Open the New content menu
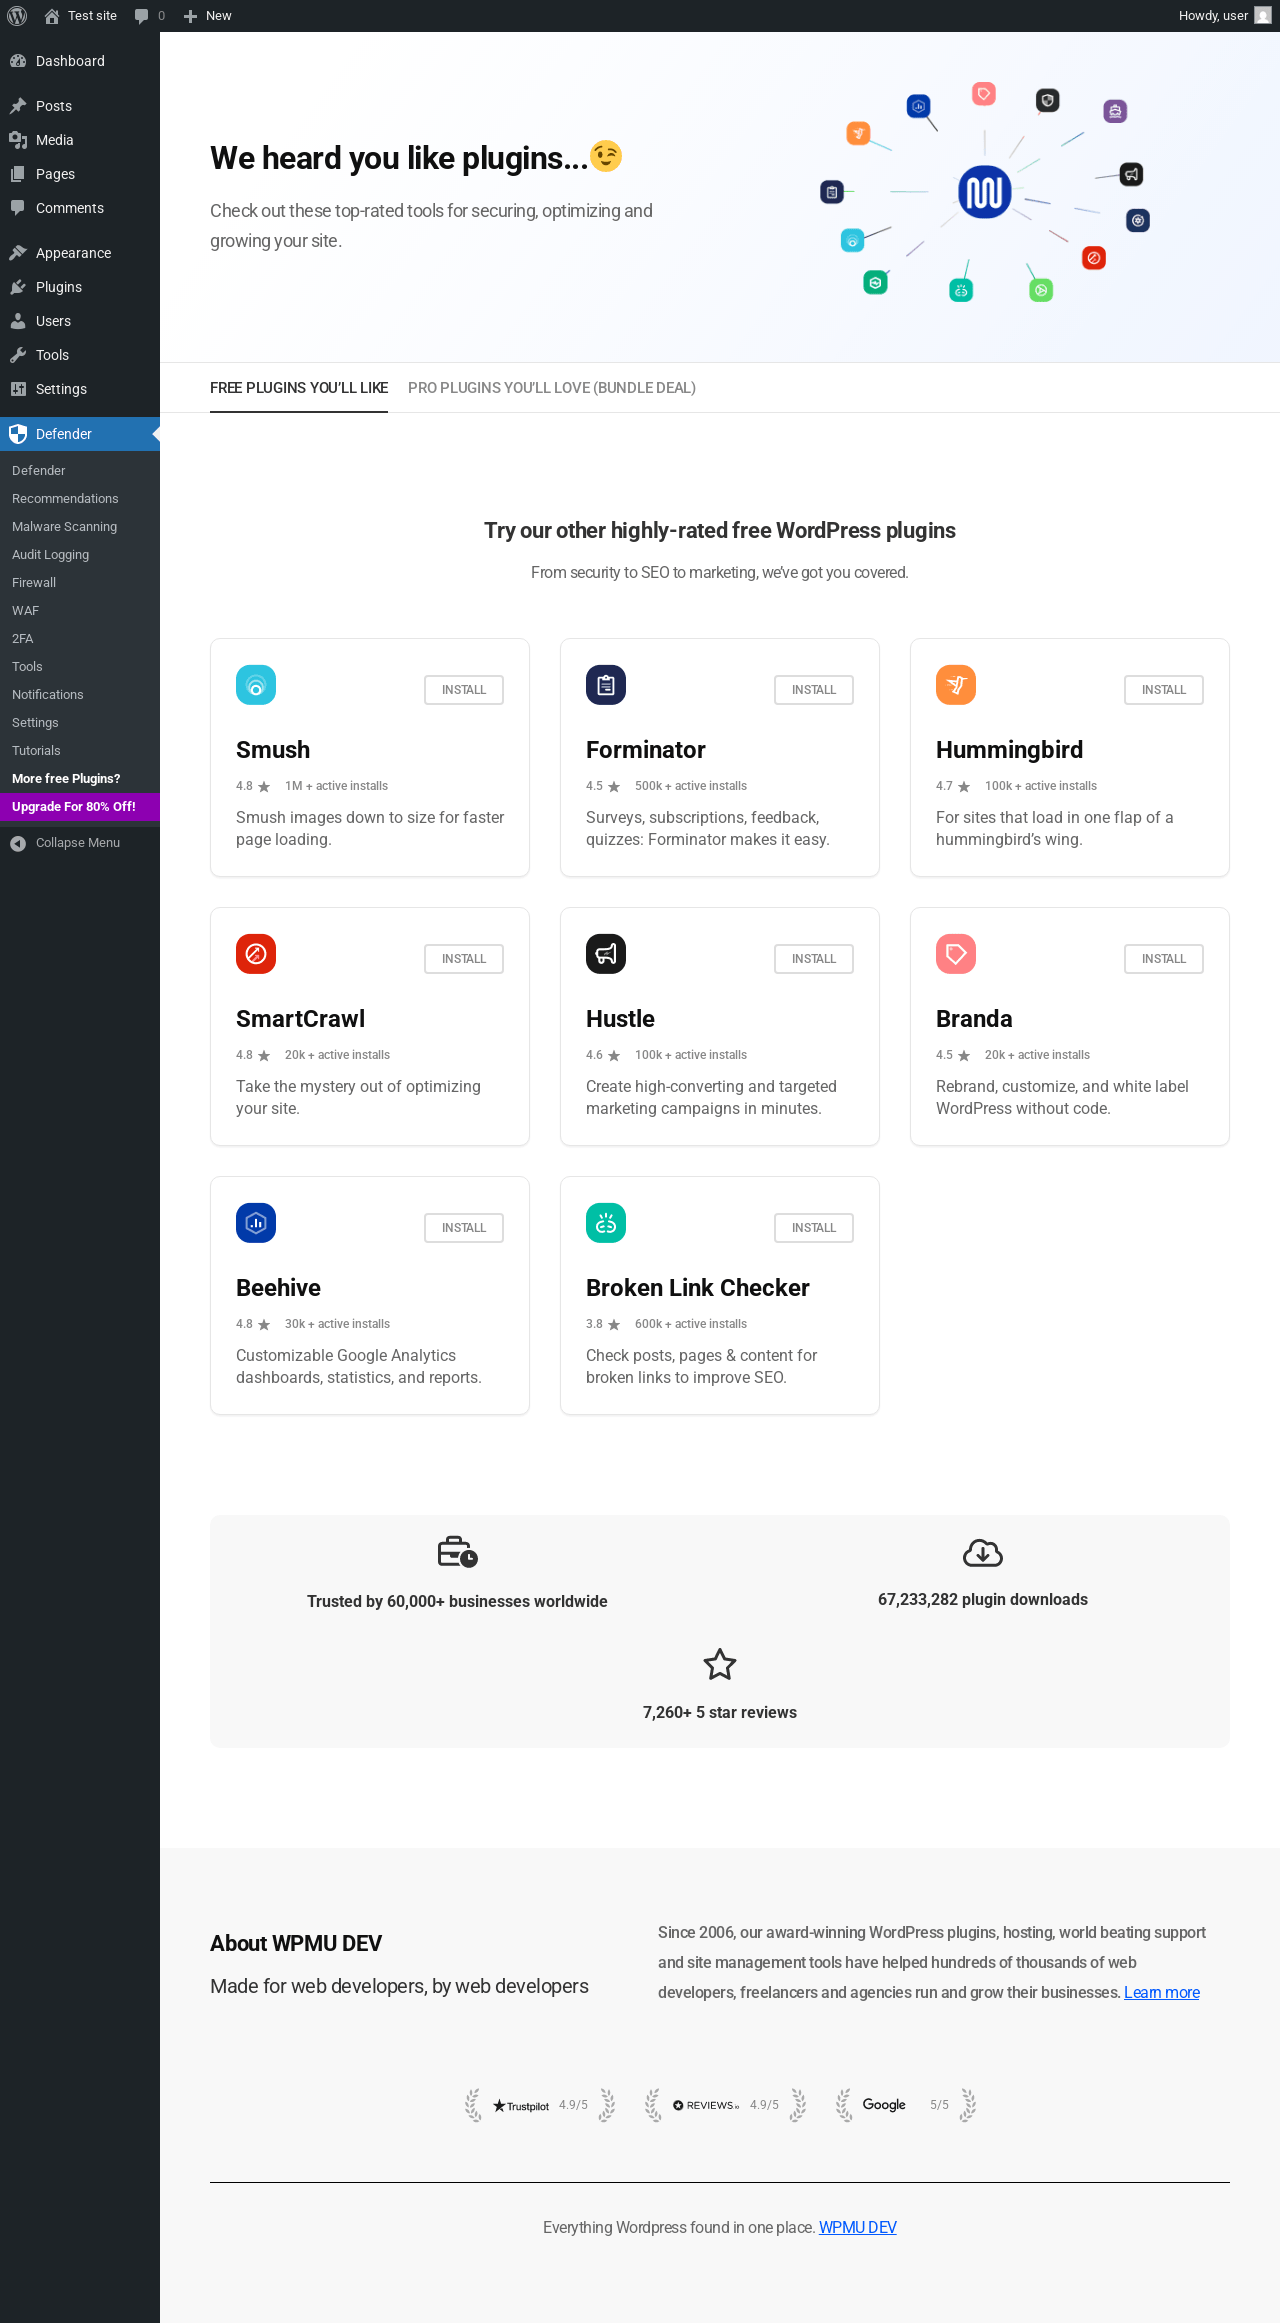 click(x=208, y=16)
